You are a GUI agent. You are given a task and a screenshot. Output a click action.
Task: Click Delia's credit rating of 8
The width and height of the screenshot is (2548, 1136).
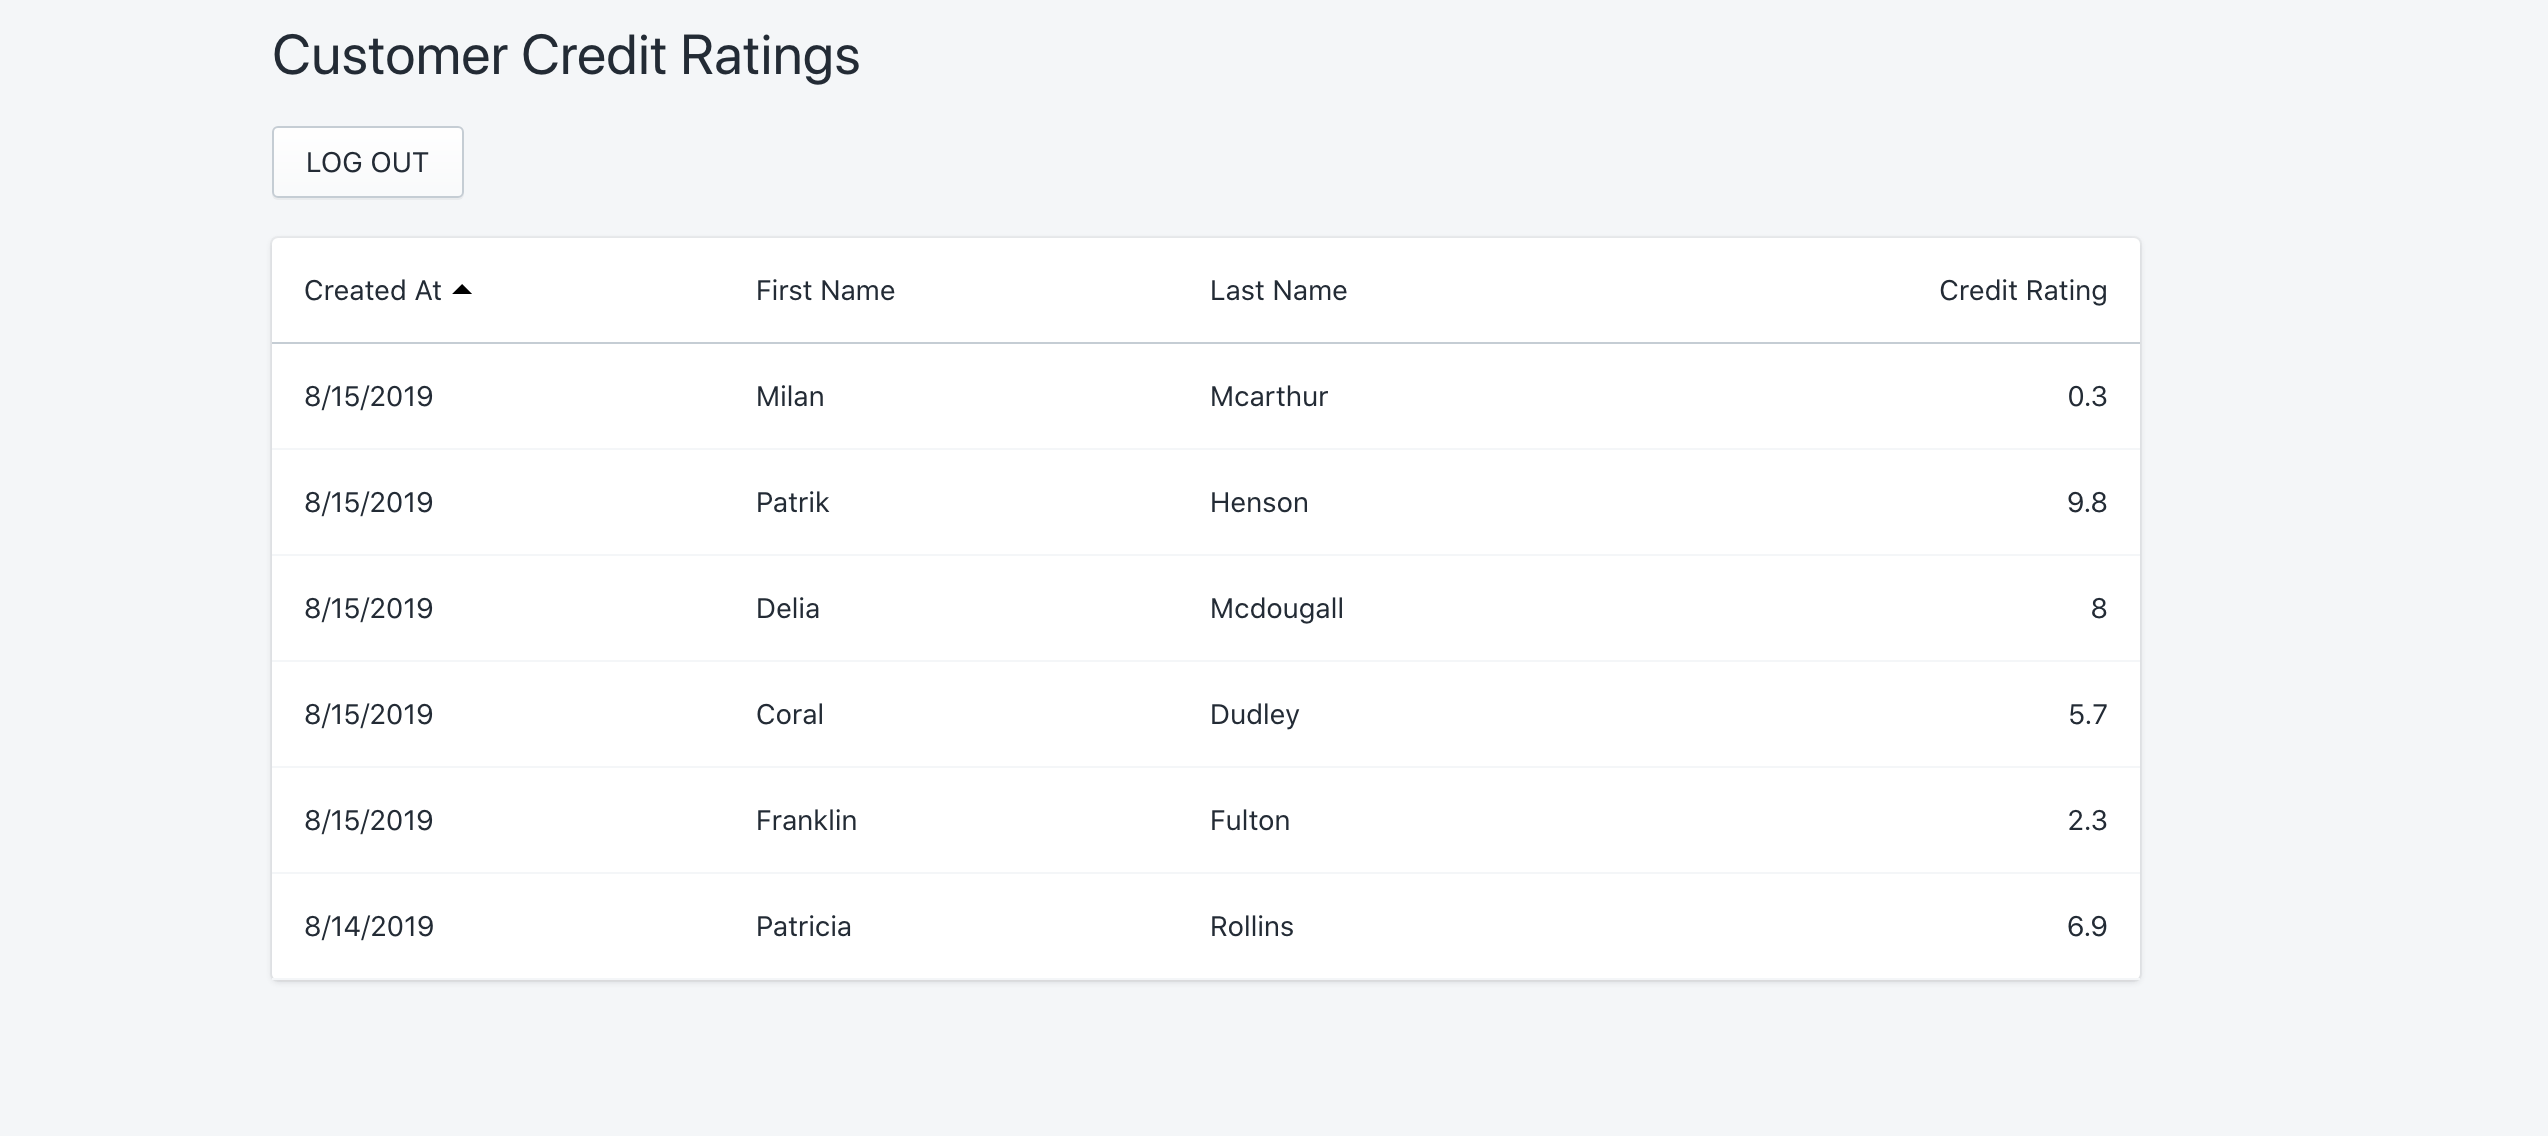tap(2098, 609)
